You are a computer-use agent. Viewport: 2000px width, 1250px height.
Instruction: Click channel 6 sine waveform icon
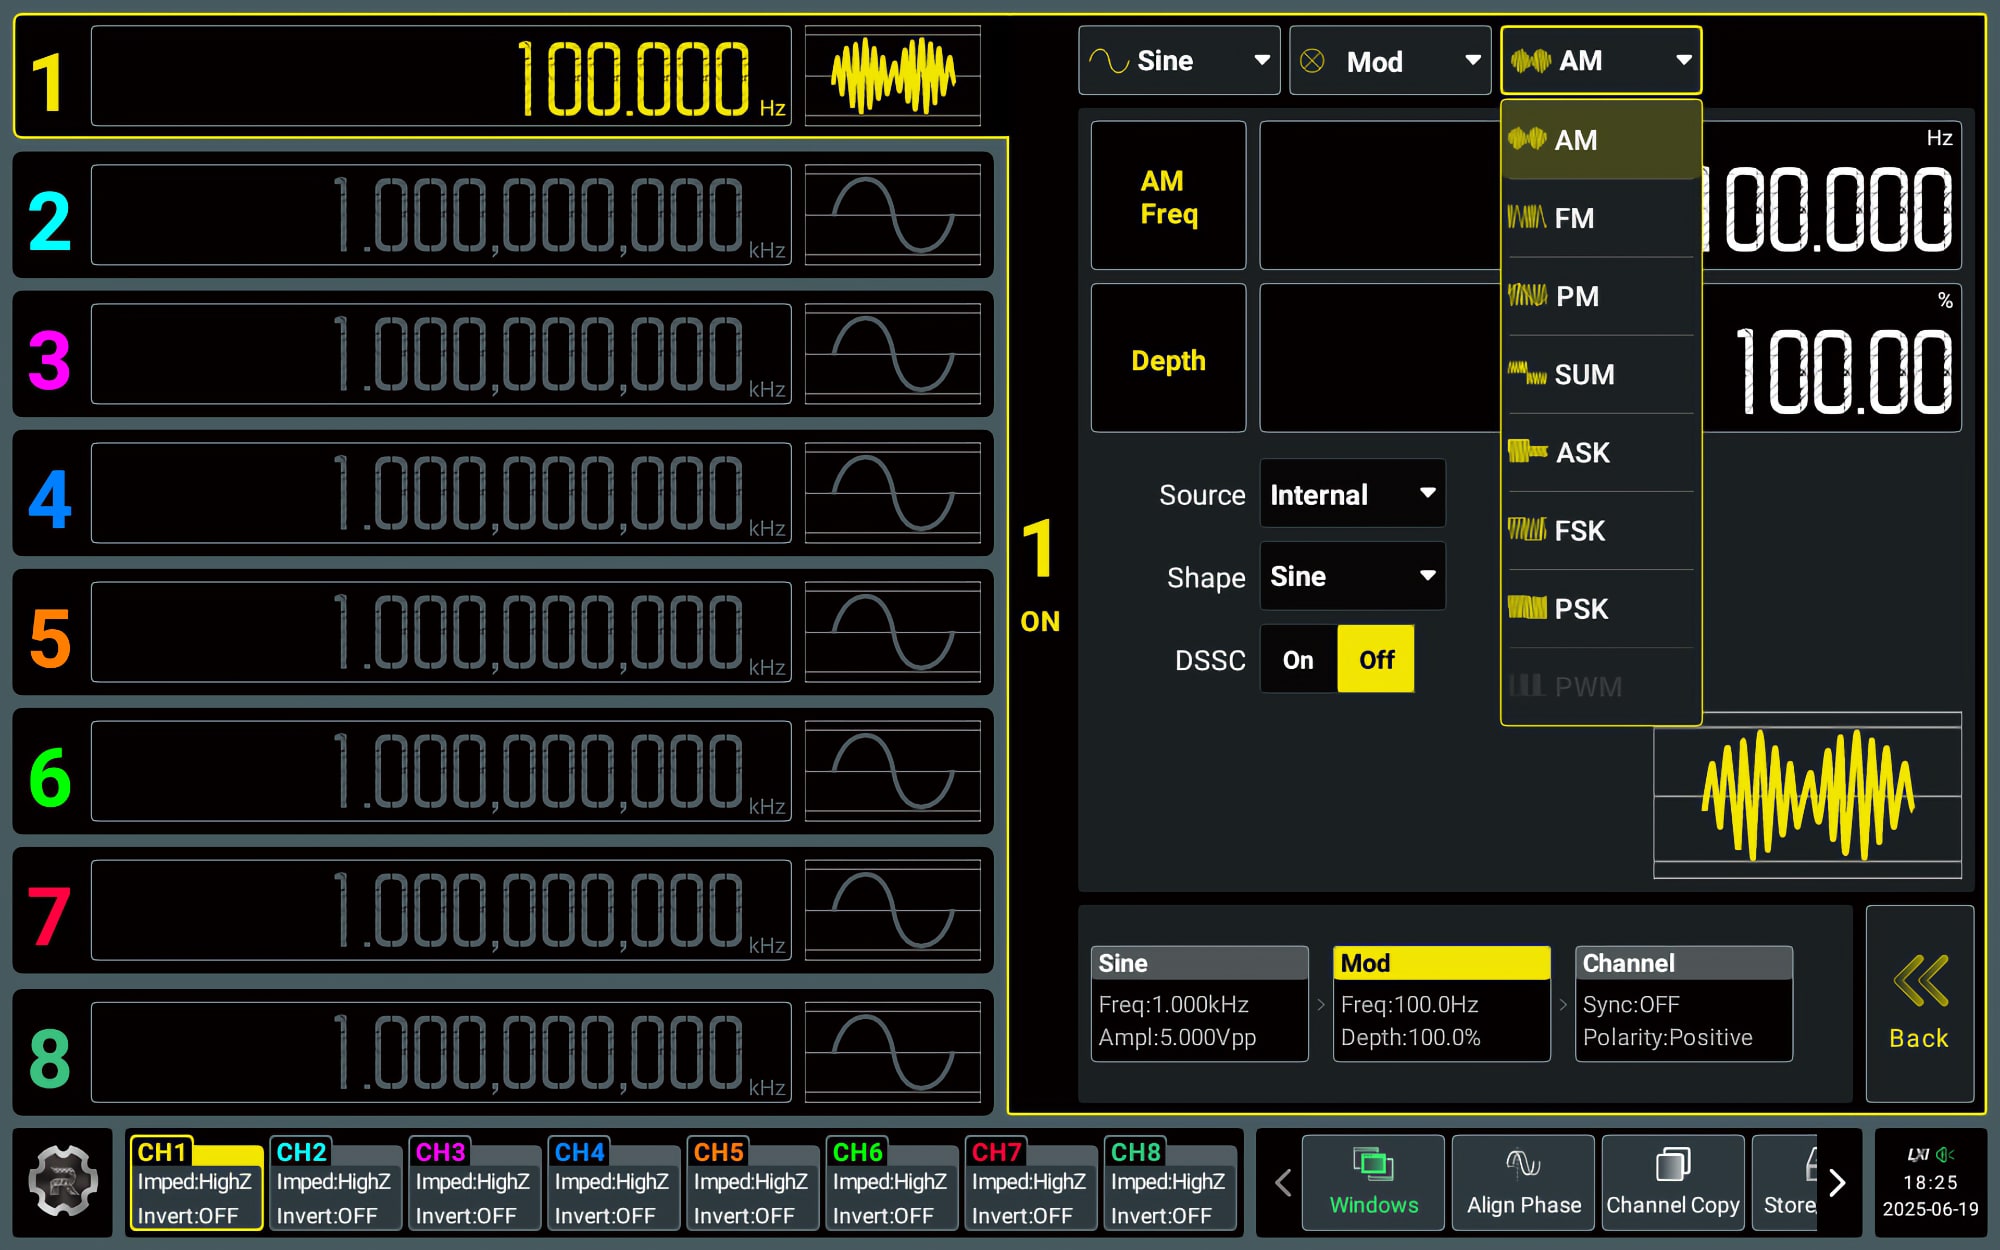893,771
